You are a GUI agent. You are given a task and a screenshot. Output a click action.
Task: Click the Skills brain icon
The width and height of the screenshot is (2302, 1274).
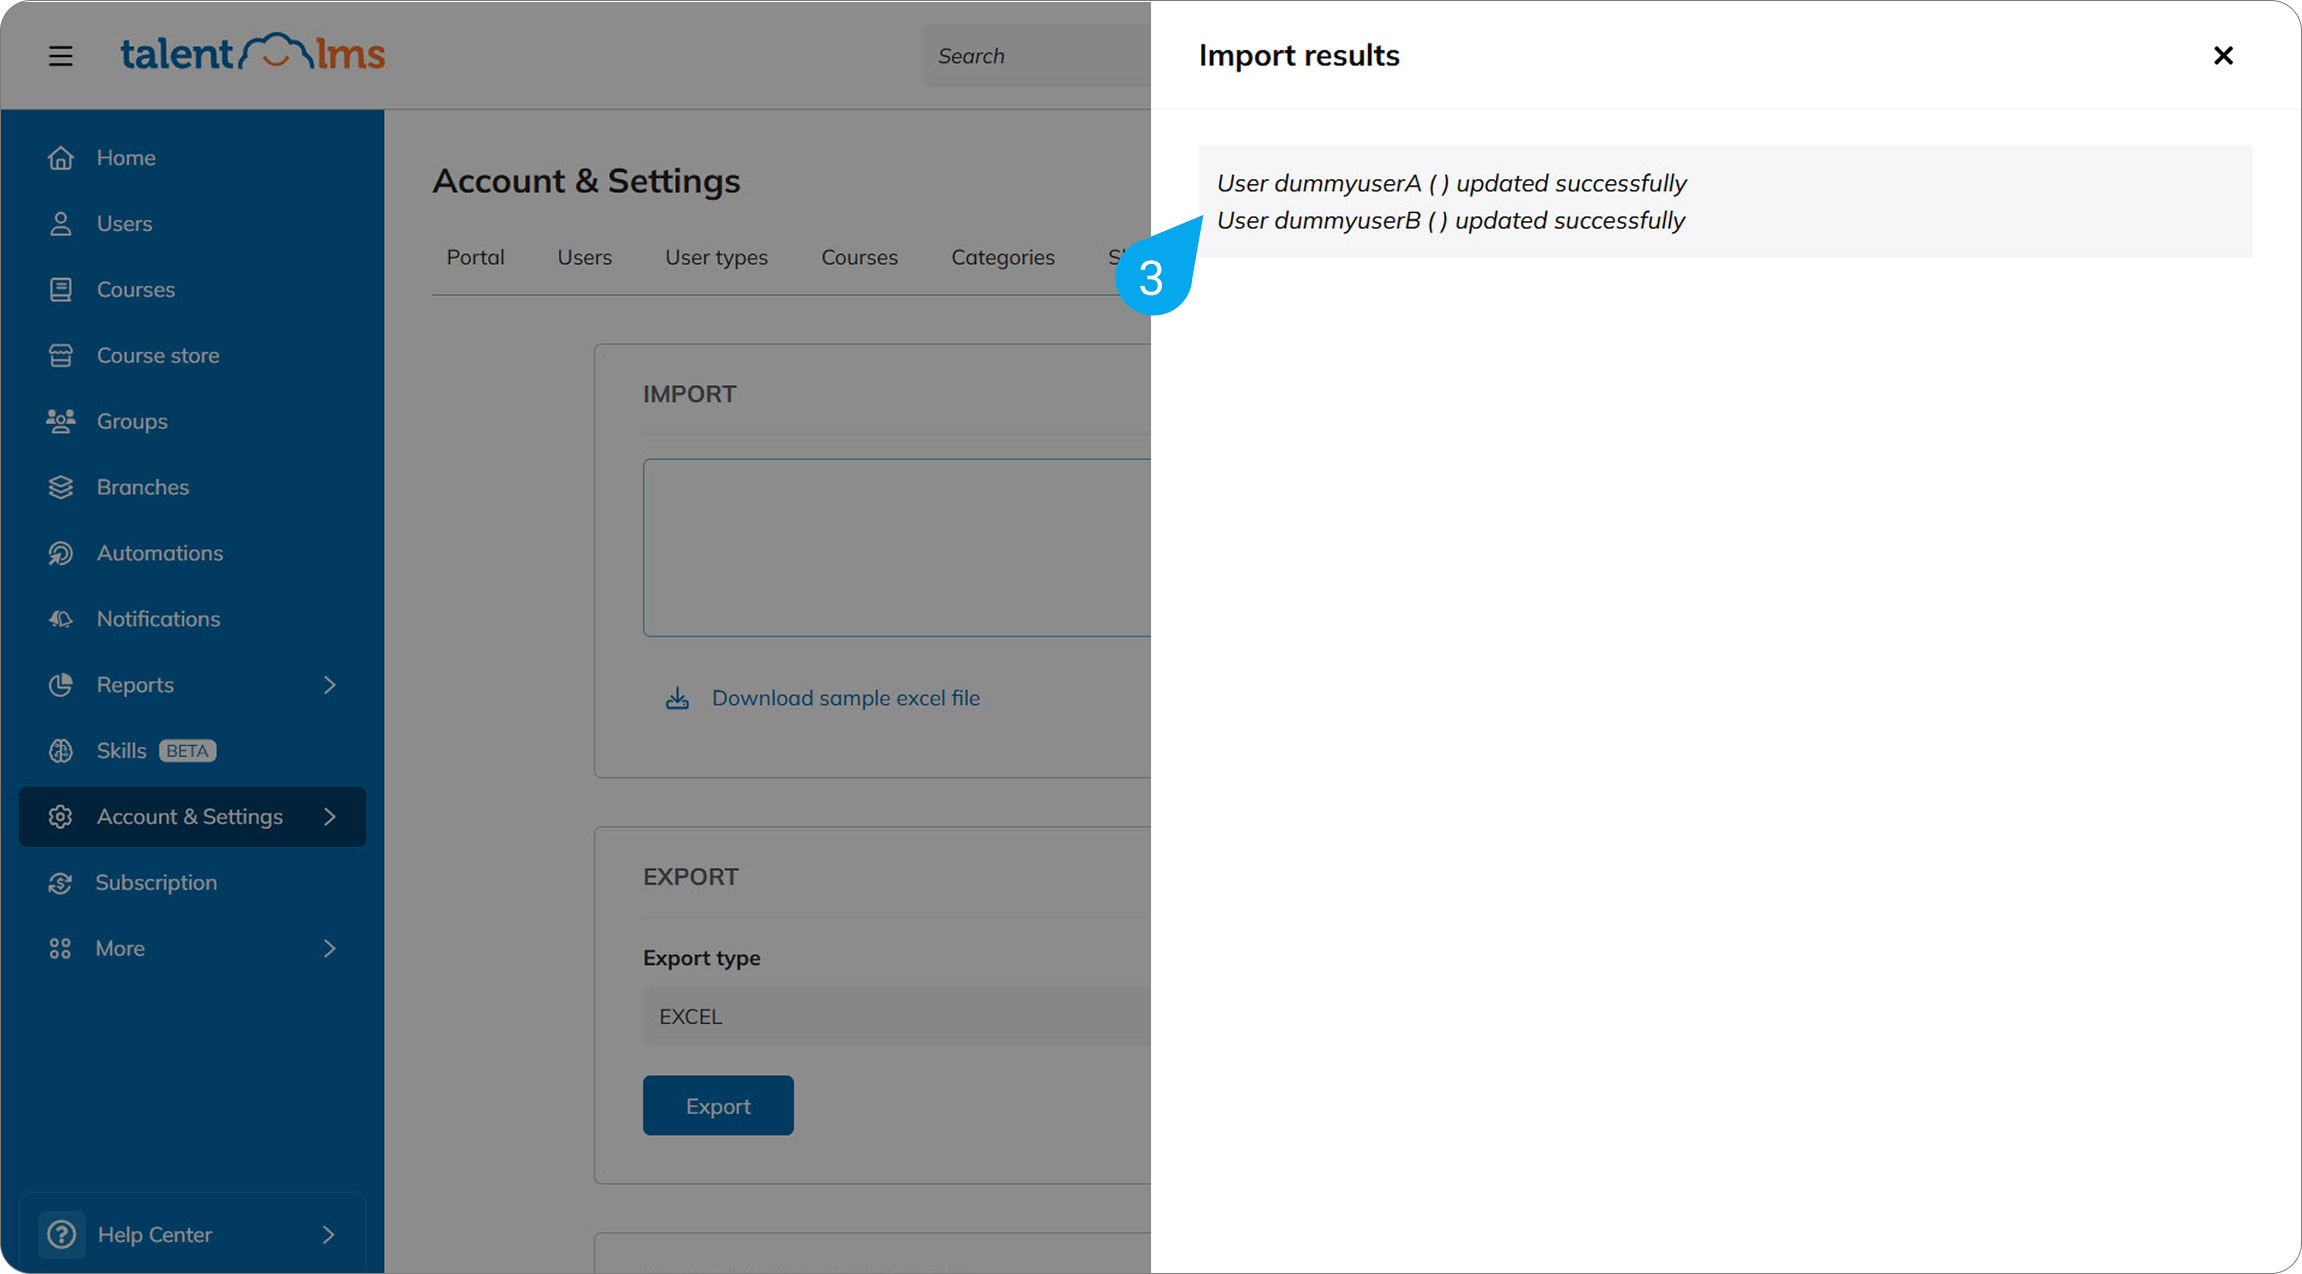point(61,751)
